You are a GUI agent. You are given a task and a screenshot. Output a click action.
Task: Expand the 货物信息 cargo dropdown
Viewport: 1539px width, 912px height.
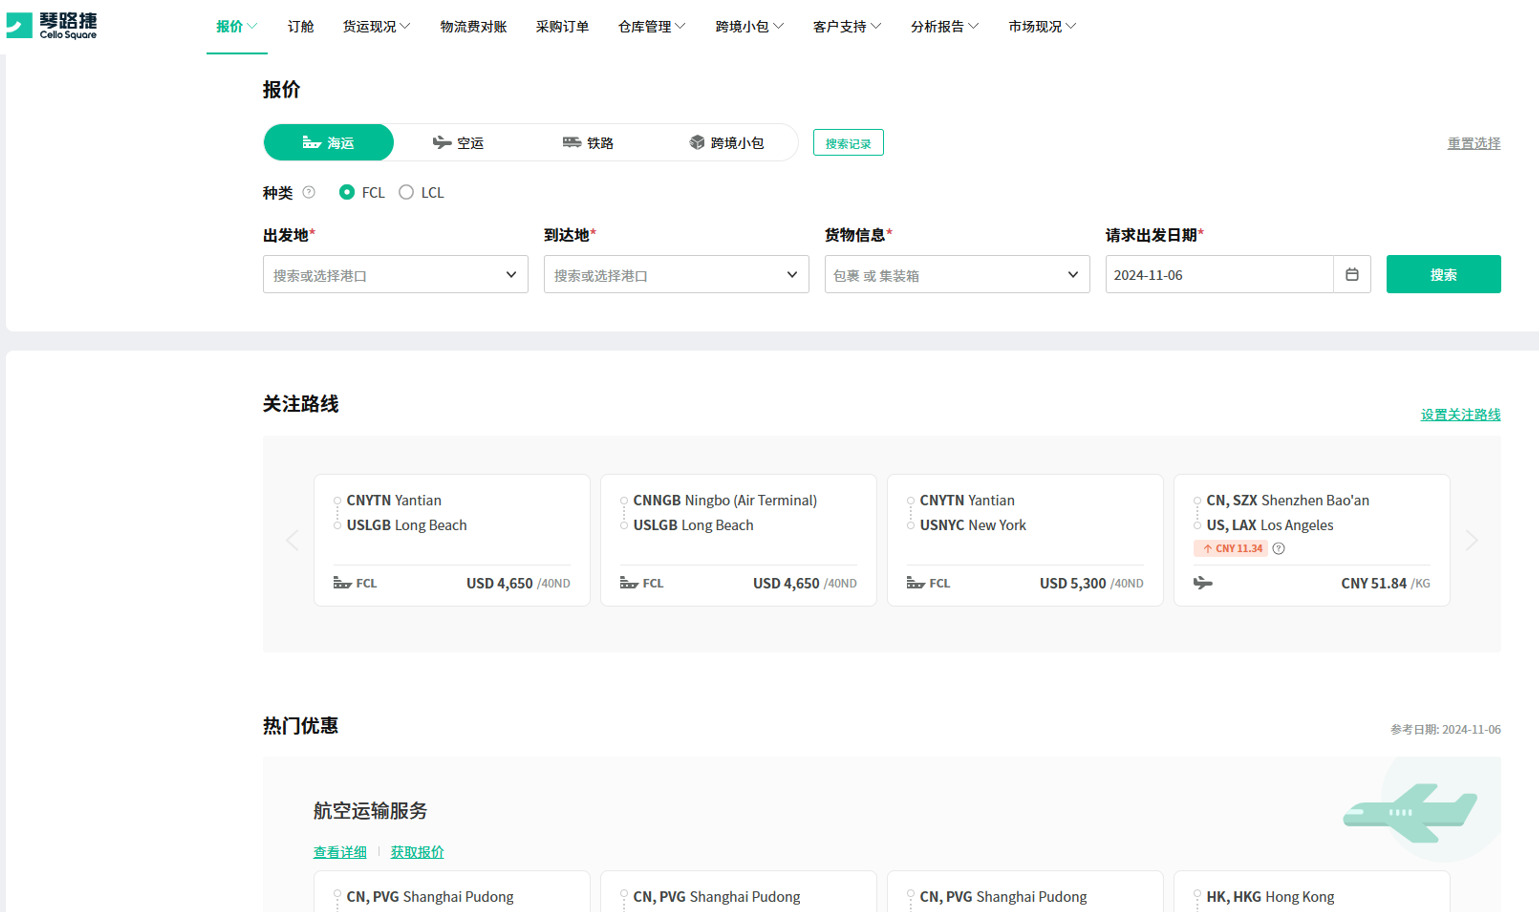pyautogui.click(x=957, y=274)
